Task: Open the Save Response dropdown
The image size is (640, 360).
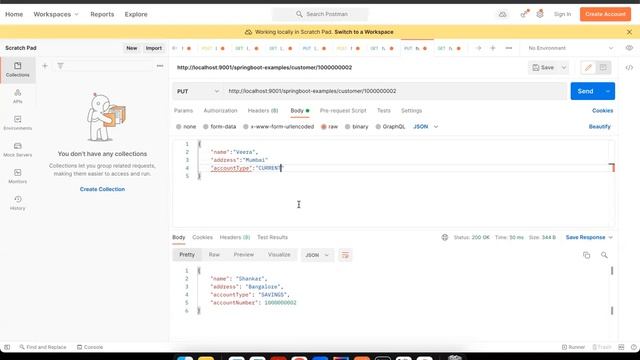Action: (x=589, y=237)
